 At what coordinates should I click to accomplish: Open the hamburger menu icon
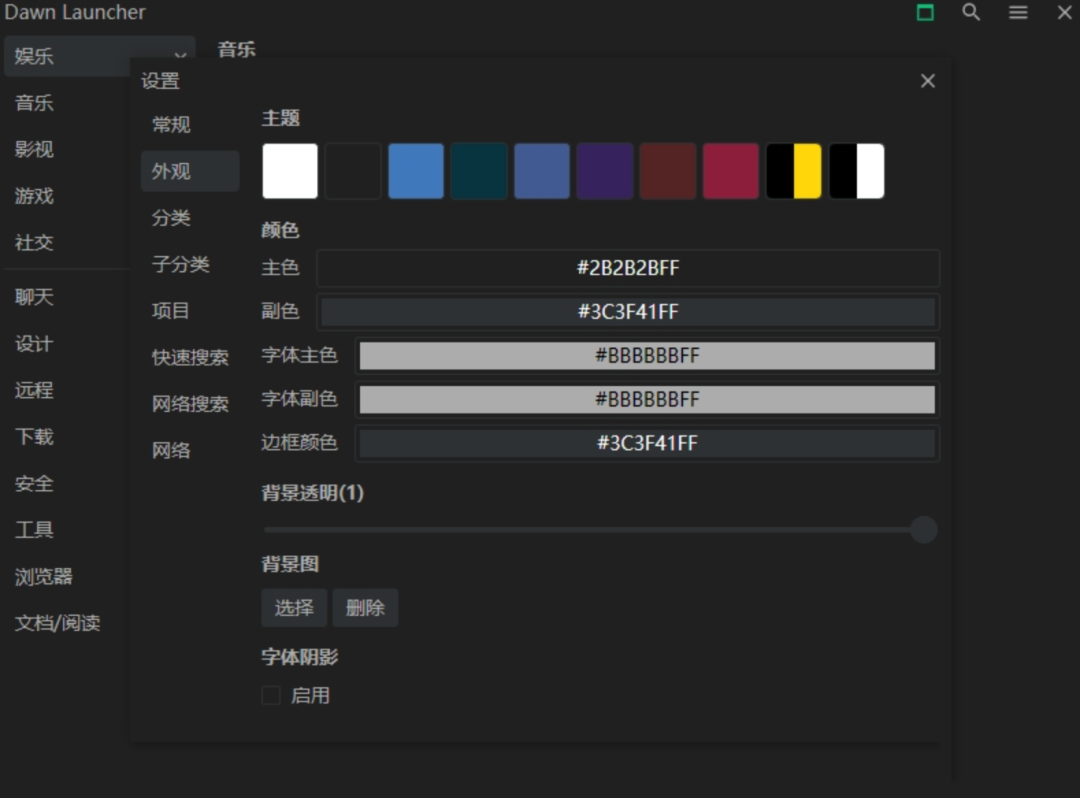(x=1018, y=13)
